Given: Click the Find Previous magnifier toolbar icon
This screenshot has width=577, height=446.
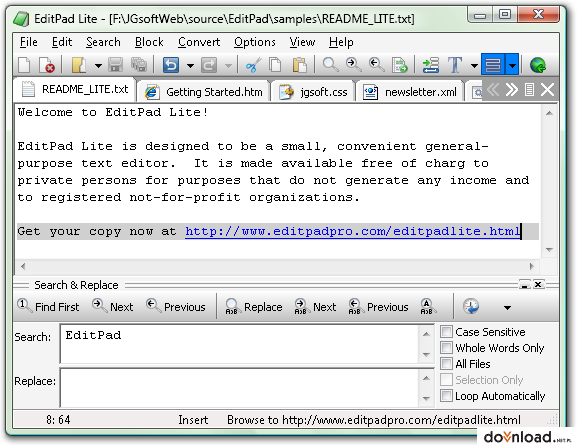Looking at the screenshot, I should [x=376, y=65].
